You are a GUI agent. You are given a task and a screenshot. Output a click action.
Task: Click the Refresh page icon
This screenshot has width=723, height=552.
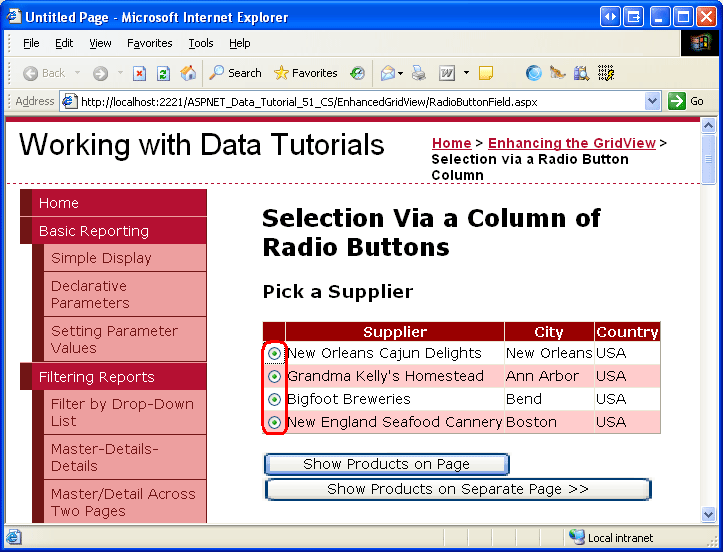click(164, 73)
